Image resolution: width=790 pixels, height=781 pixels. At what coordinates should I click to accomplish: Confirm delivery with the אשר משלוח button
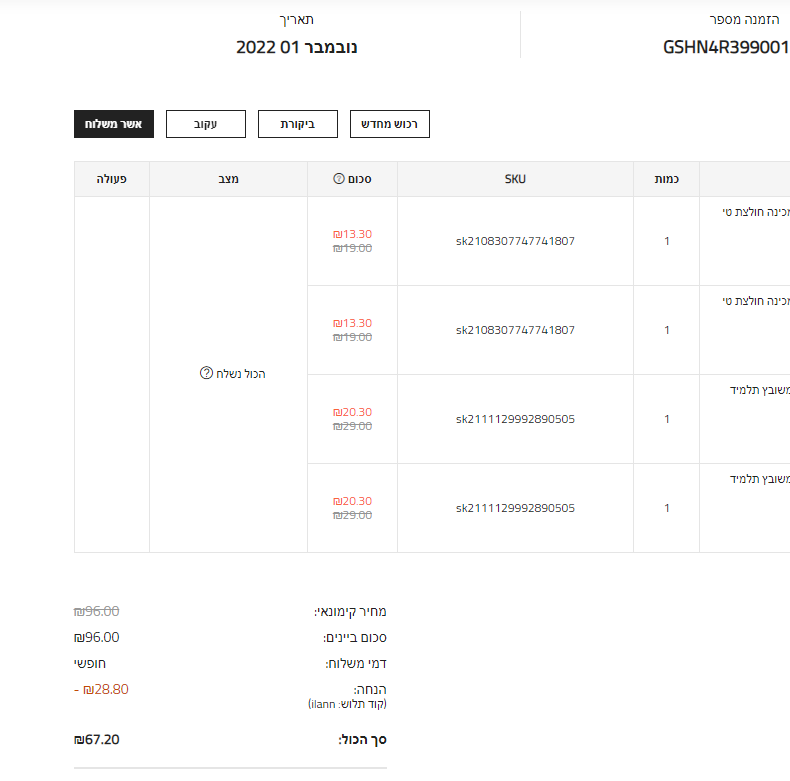(x=114, y=124)
